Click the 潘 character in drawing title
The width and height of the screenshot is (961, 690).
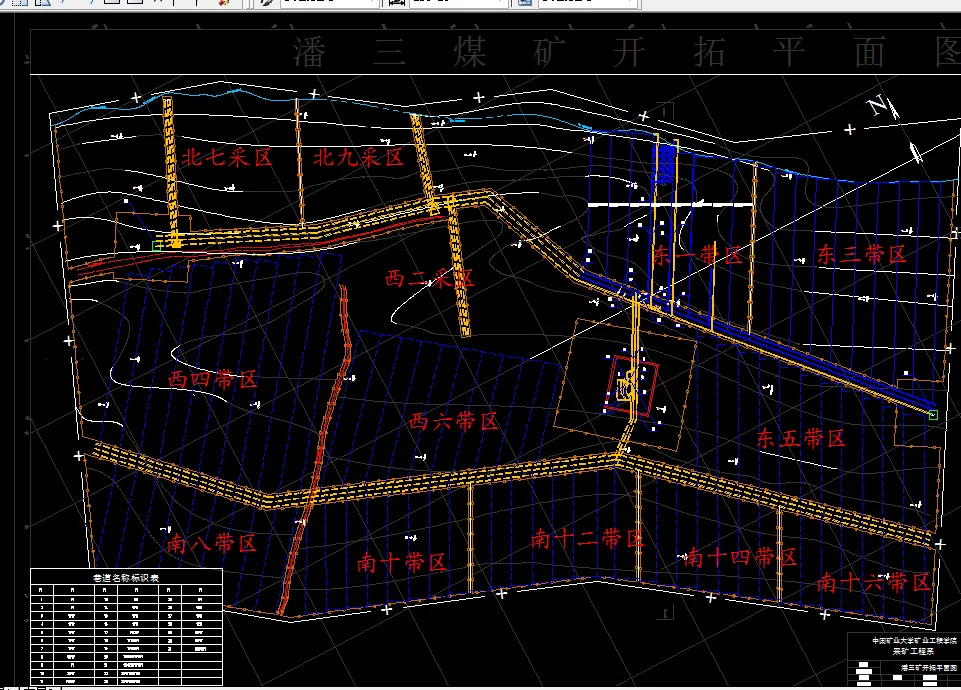[309, 52]
